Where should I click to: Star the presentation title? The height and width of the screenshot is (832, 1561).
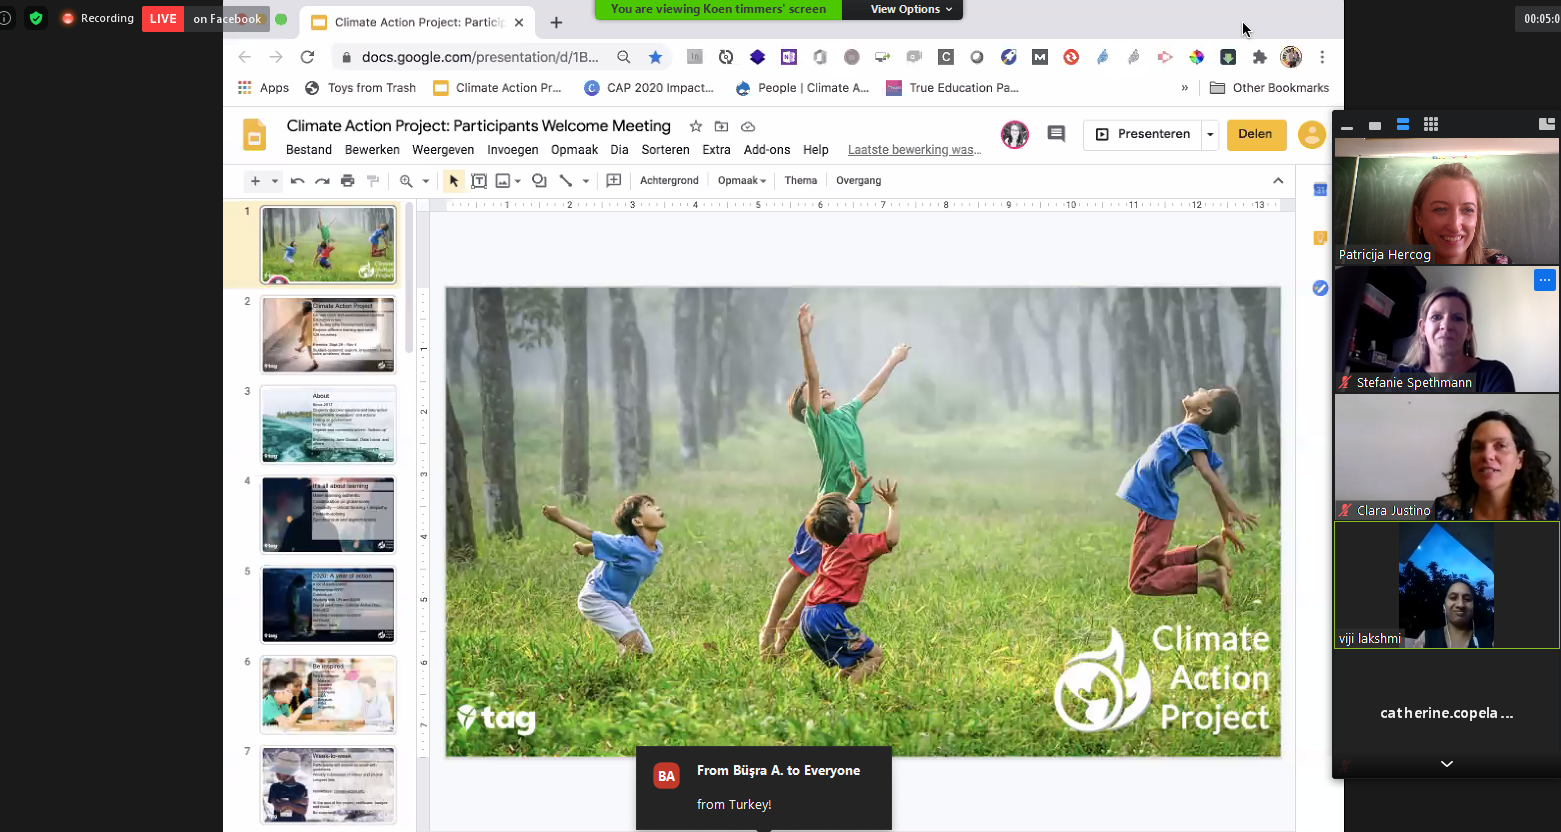(x=695, y=126)
